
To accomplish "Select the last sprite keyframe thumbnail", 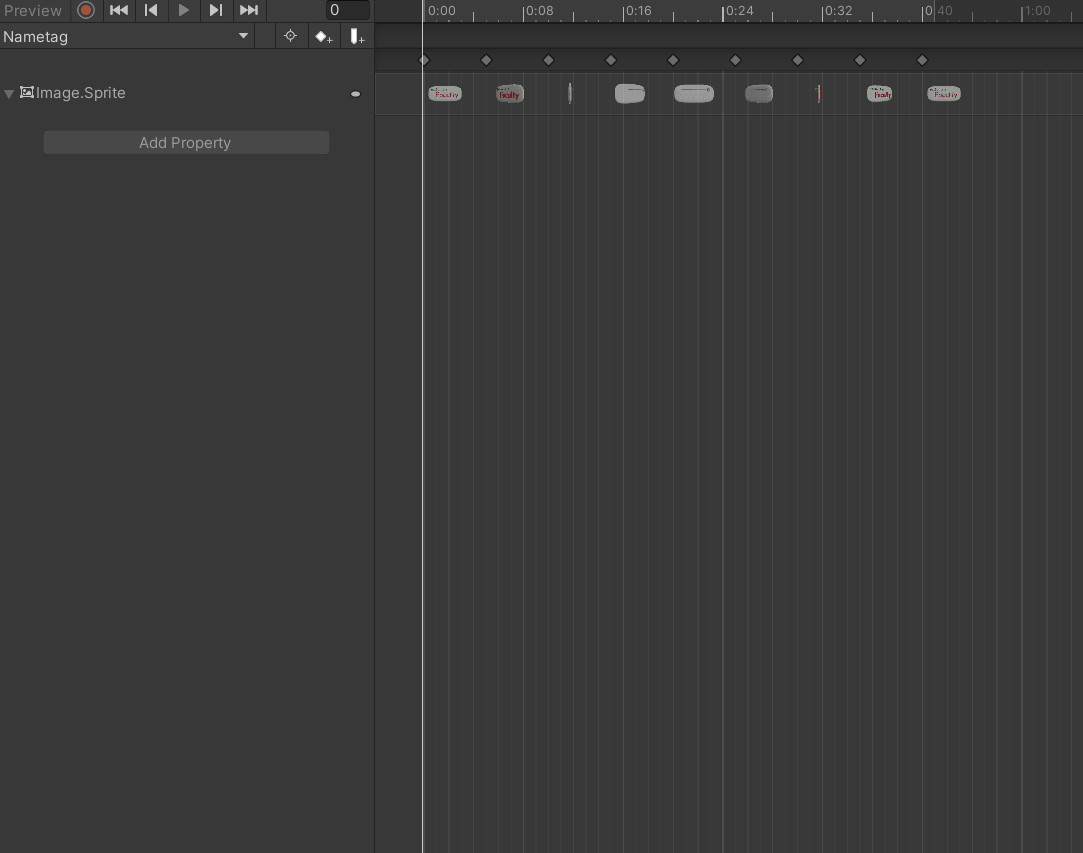I will [x=943, y=94].
